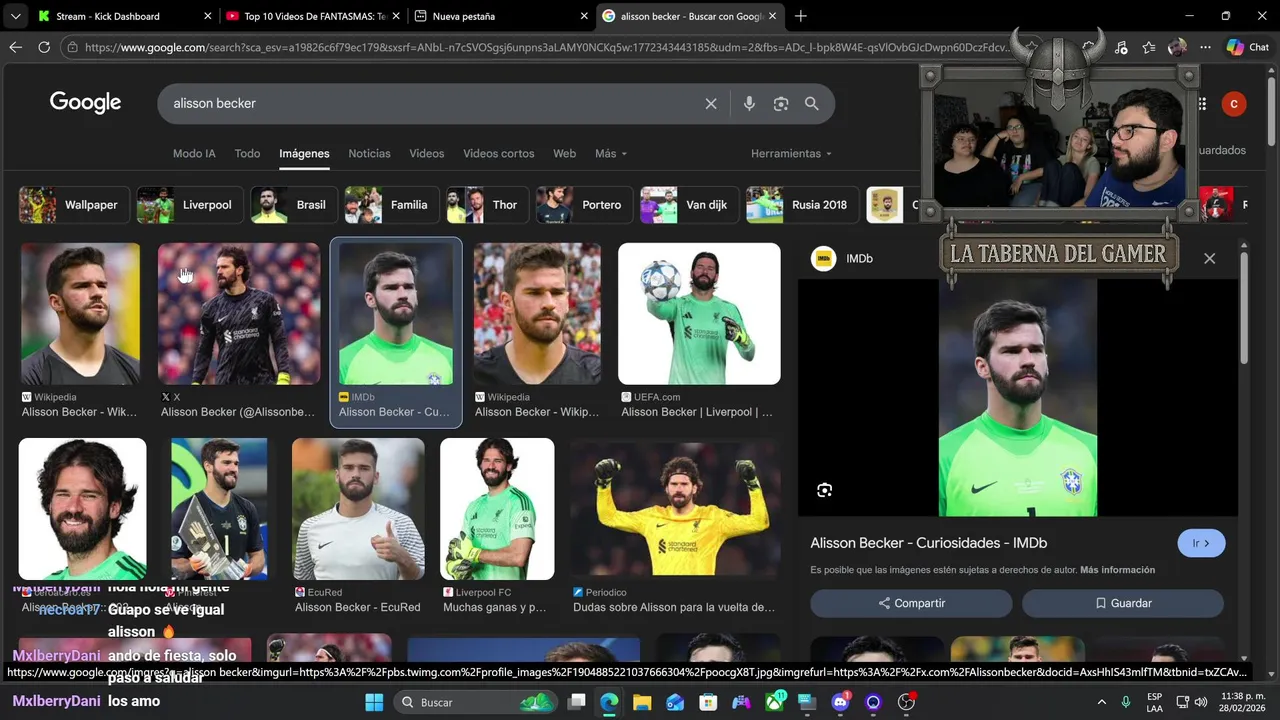Show hidden system tray icons
The height and width of the screenshot is (720, 1280).
(1101, 702)
